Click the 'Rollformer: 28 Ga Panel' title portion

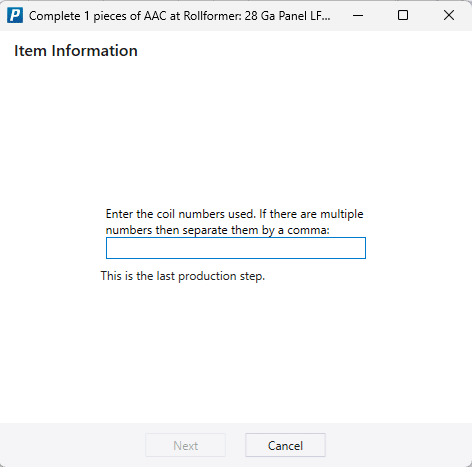tap(245, 16)
